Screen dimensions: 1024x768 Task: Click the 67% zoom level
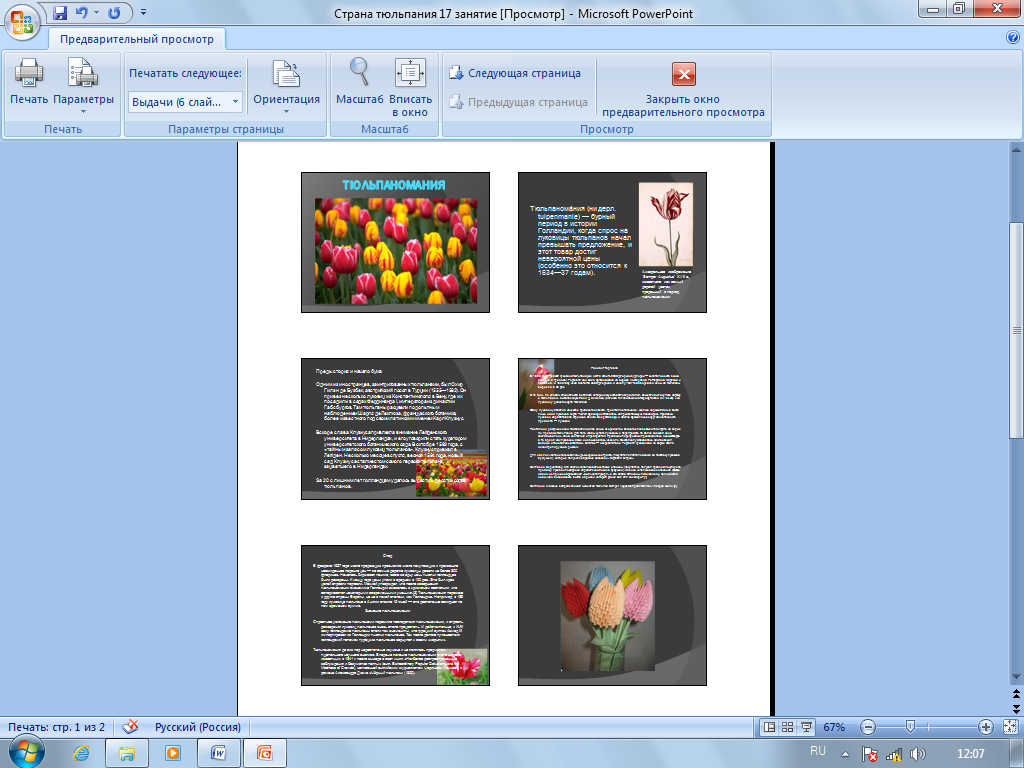point(834,727)
